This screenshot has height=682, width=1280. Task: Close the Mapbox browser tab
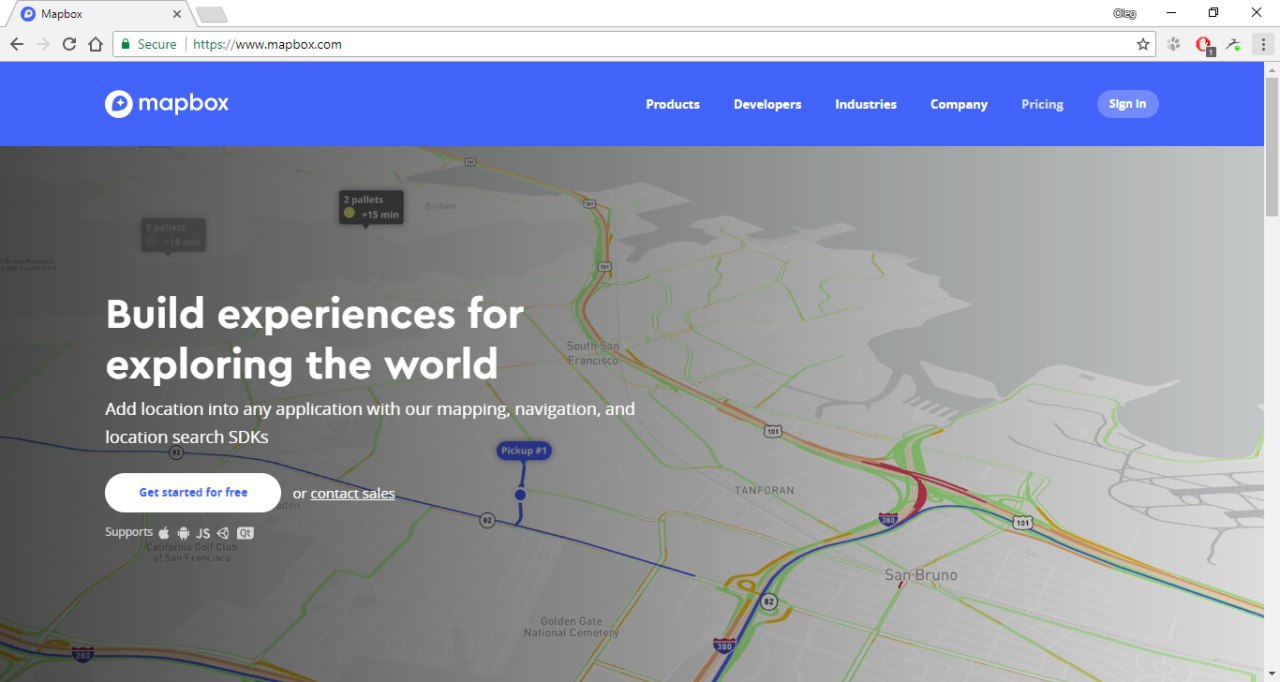pyautogui.click(x=177, y=14)
